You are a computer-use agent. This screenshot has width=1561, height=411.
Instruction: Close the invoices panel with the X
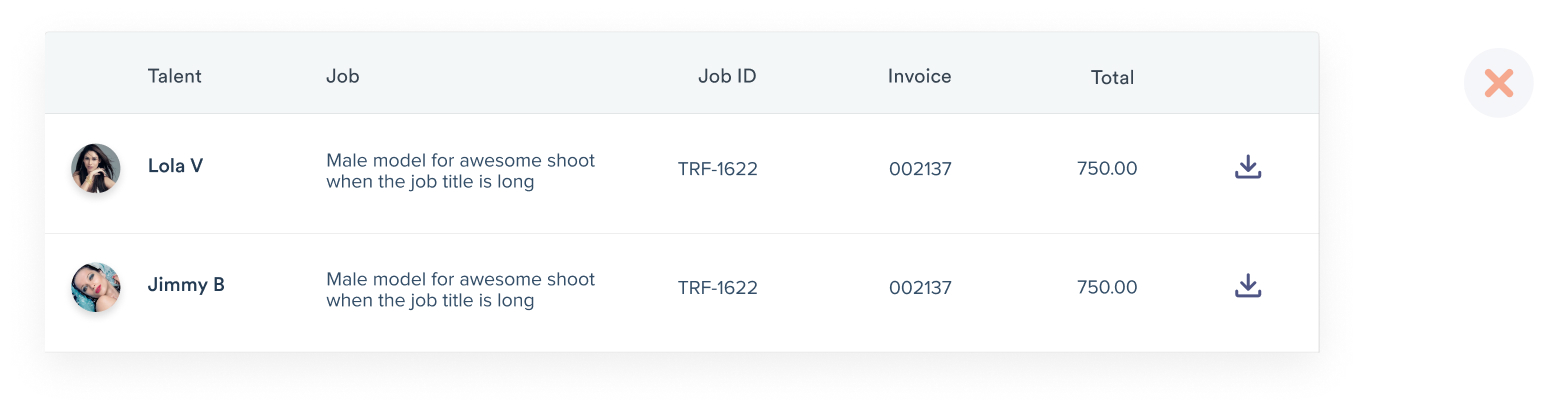(x=1498, y=83)
